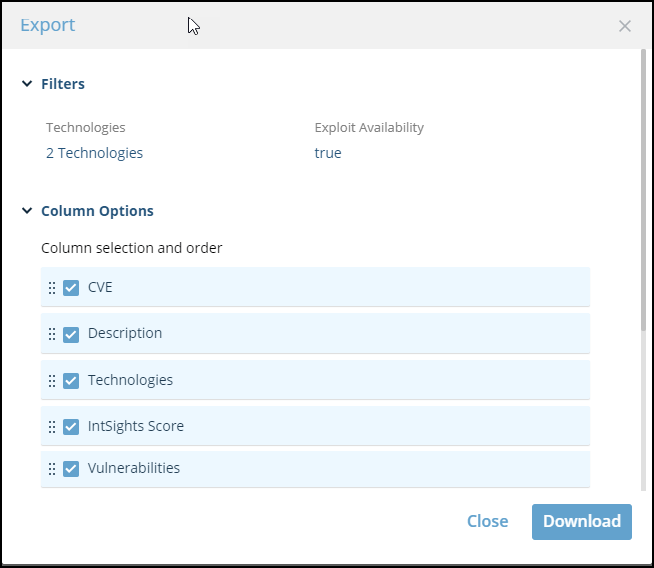Viewport: 654px width, 568px height.
Task: Uncheck the IntSights Score checkbox
Action: point(71,427)
